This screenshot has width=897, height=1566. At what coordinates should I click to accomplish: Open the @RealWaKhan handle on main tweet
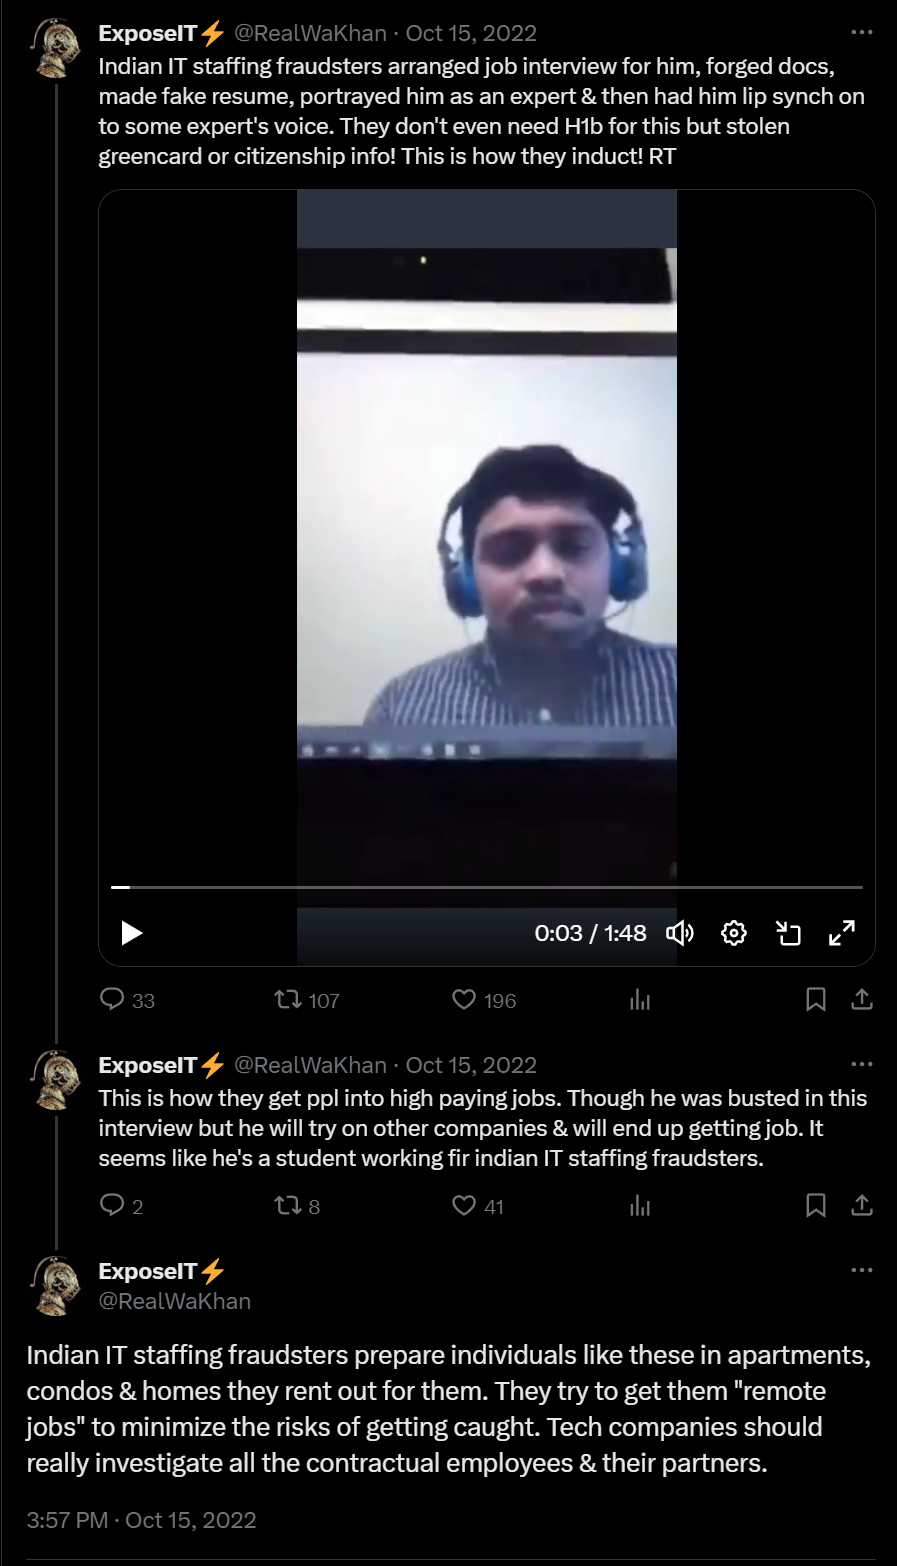175,1301
